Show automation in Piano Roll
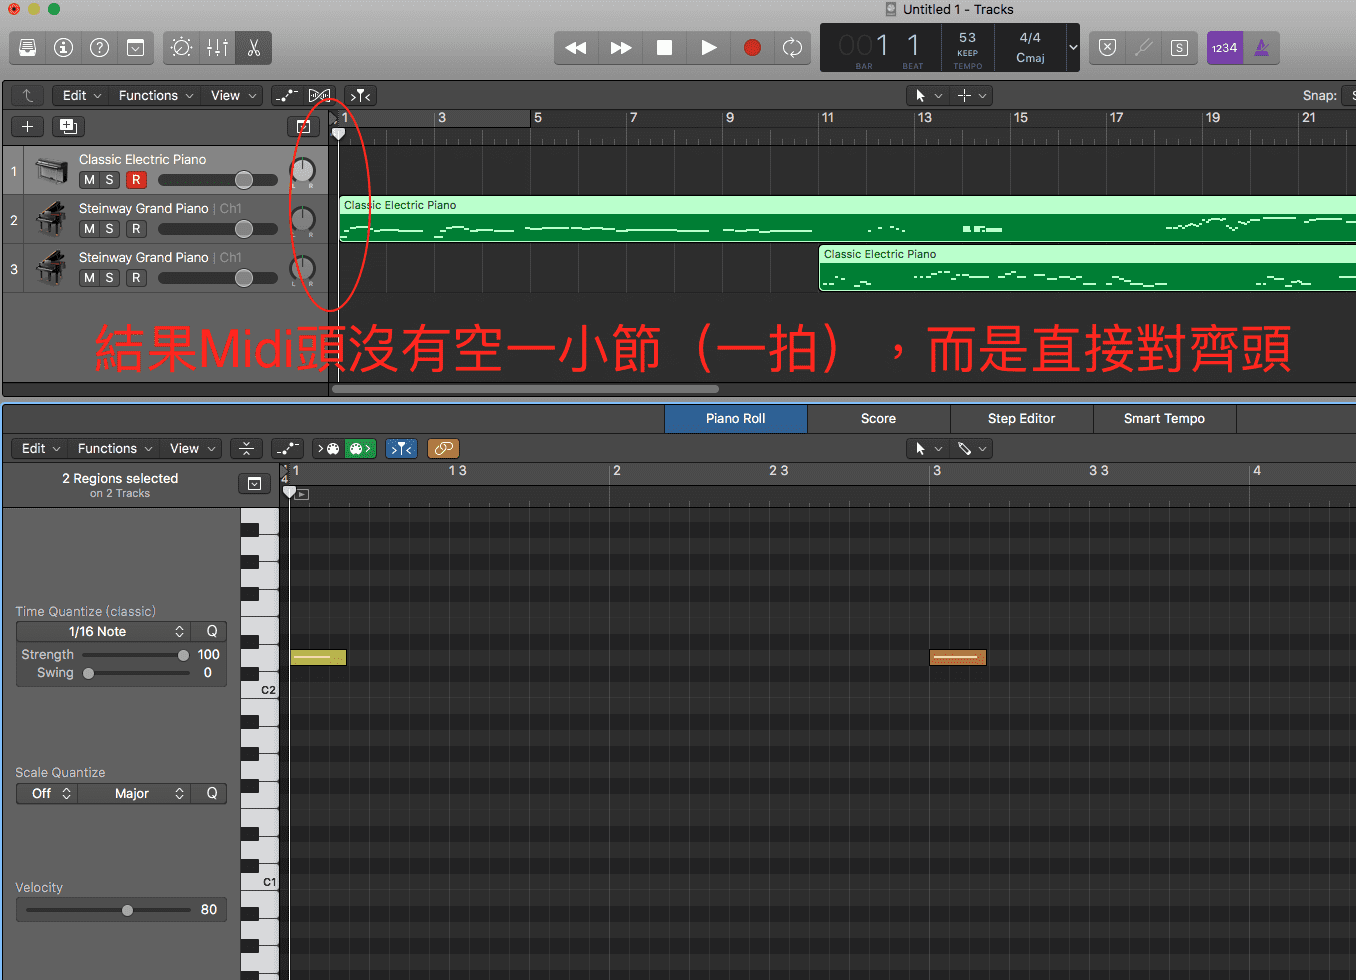Viewport: 1356px width, 980px height. (287, 448)
